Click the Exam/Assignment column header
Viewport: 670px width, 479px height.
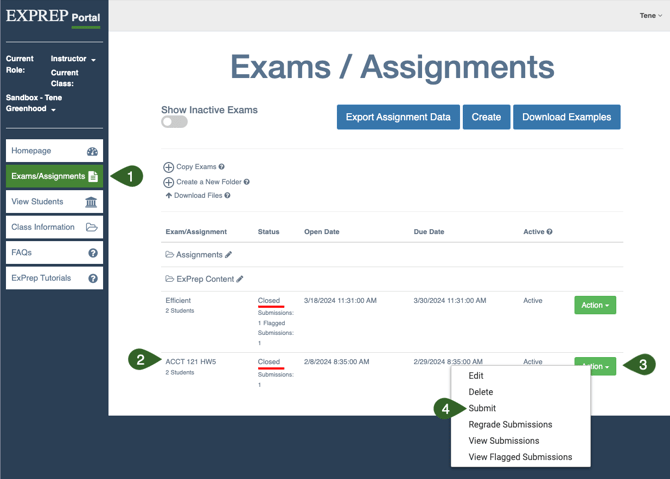tap(196, 232)
